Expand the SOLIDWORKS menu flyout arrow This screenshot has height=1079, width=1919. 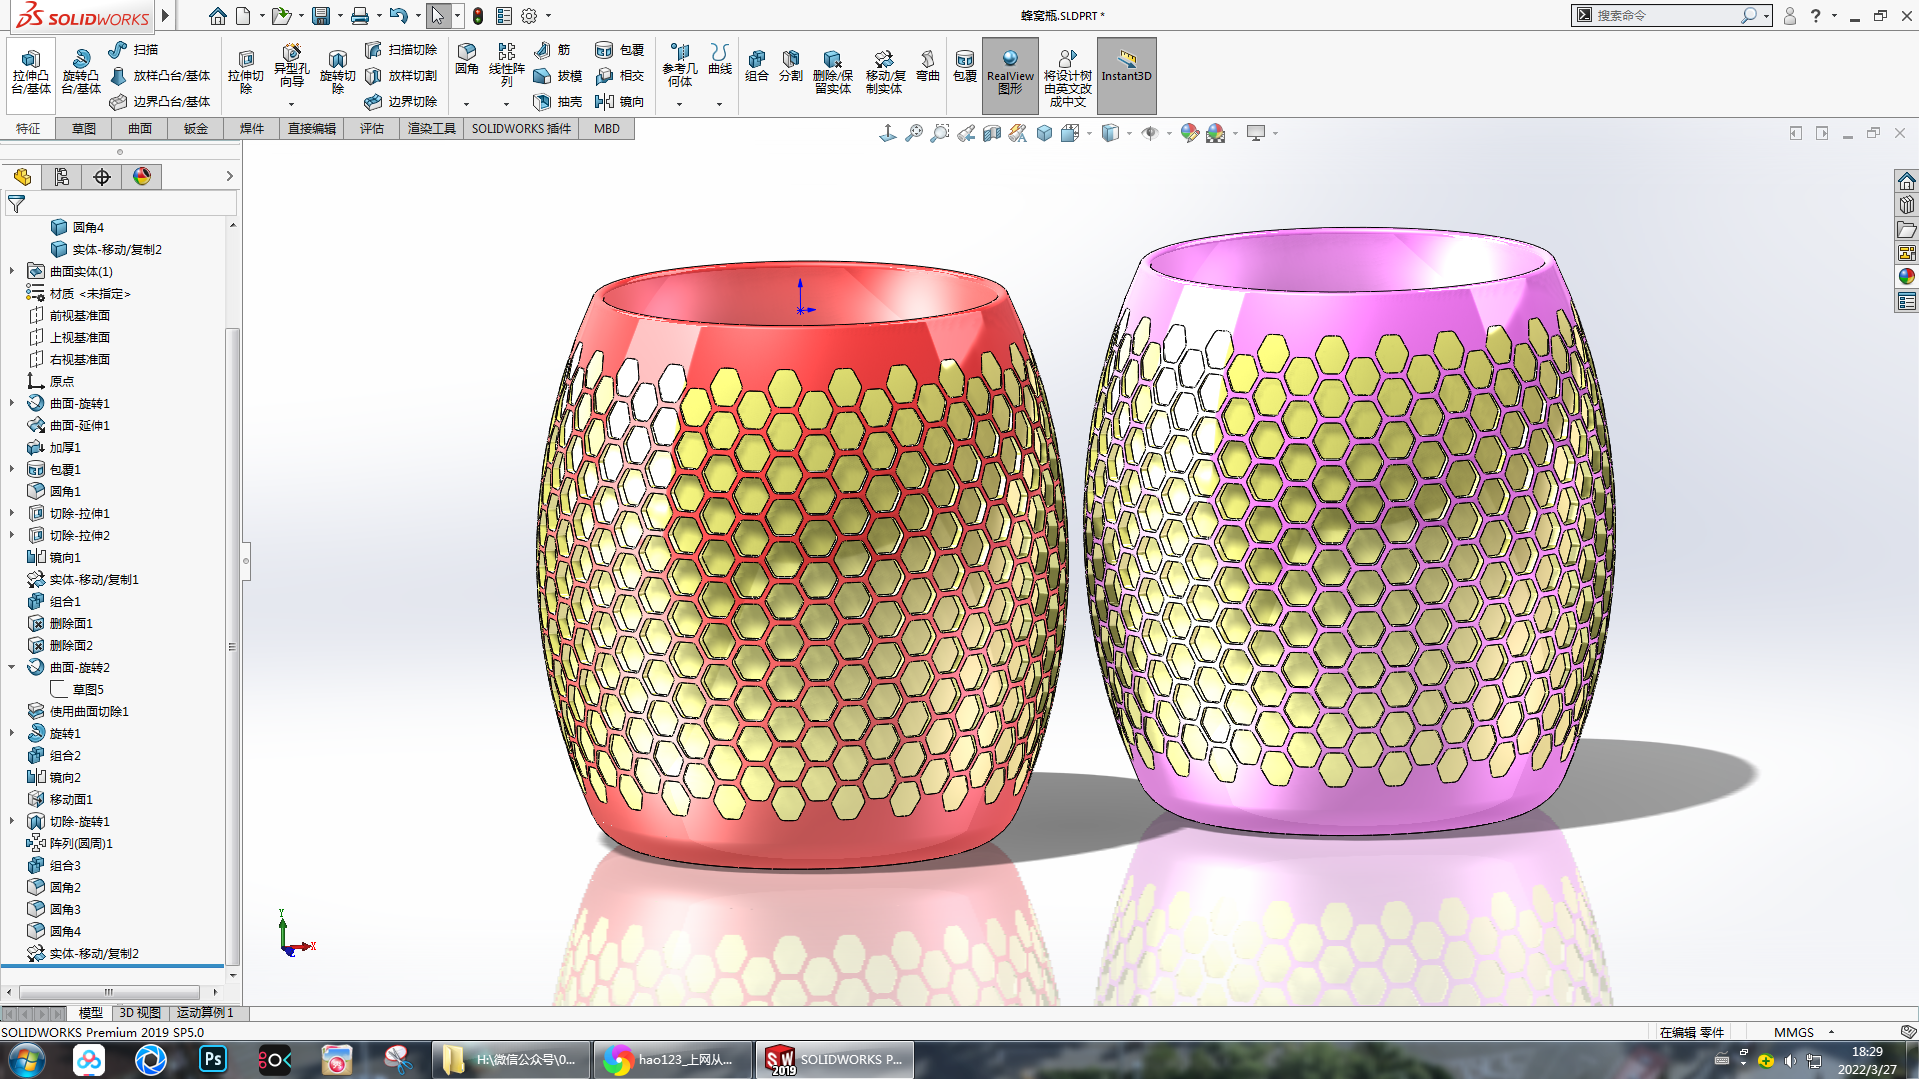point(165,16)
